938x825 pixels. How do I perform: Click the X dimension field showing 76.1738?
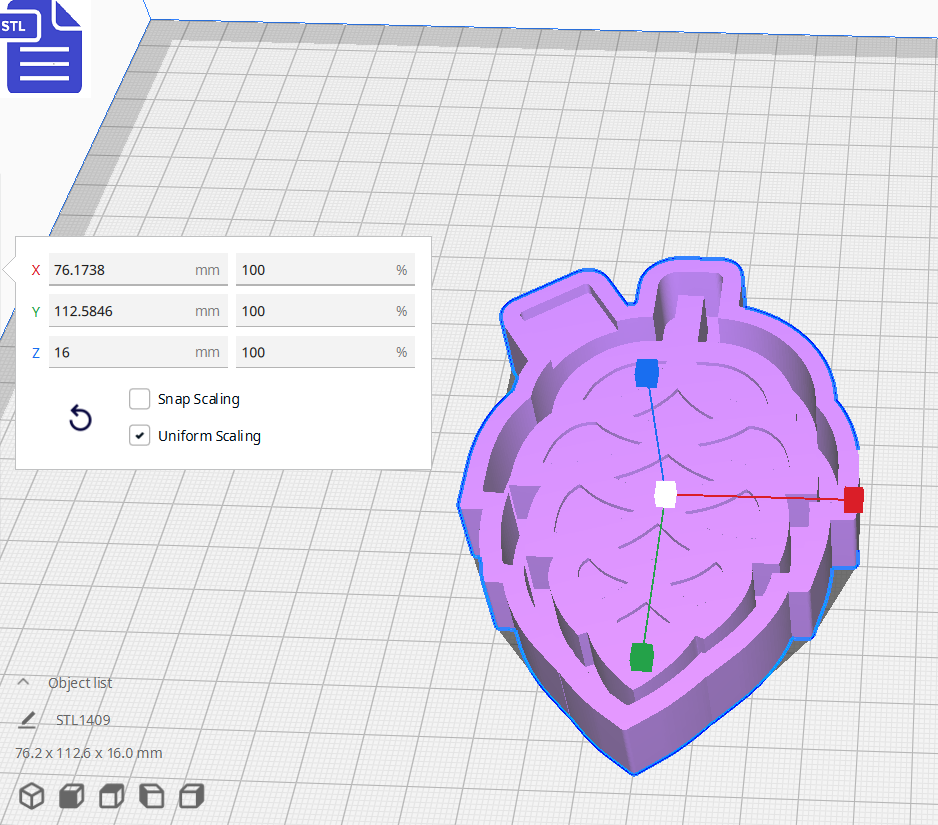pyautogui.click(x=138, y=269)
